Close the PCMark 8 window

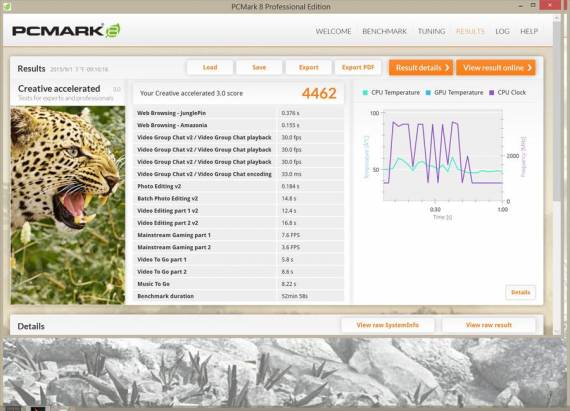[551, 5]
